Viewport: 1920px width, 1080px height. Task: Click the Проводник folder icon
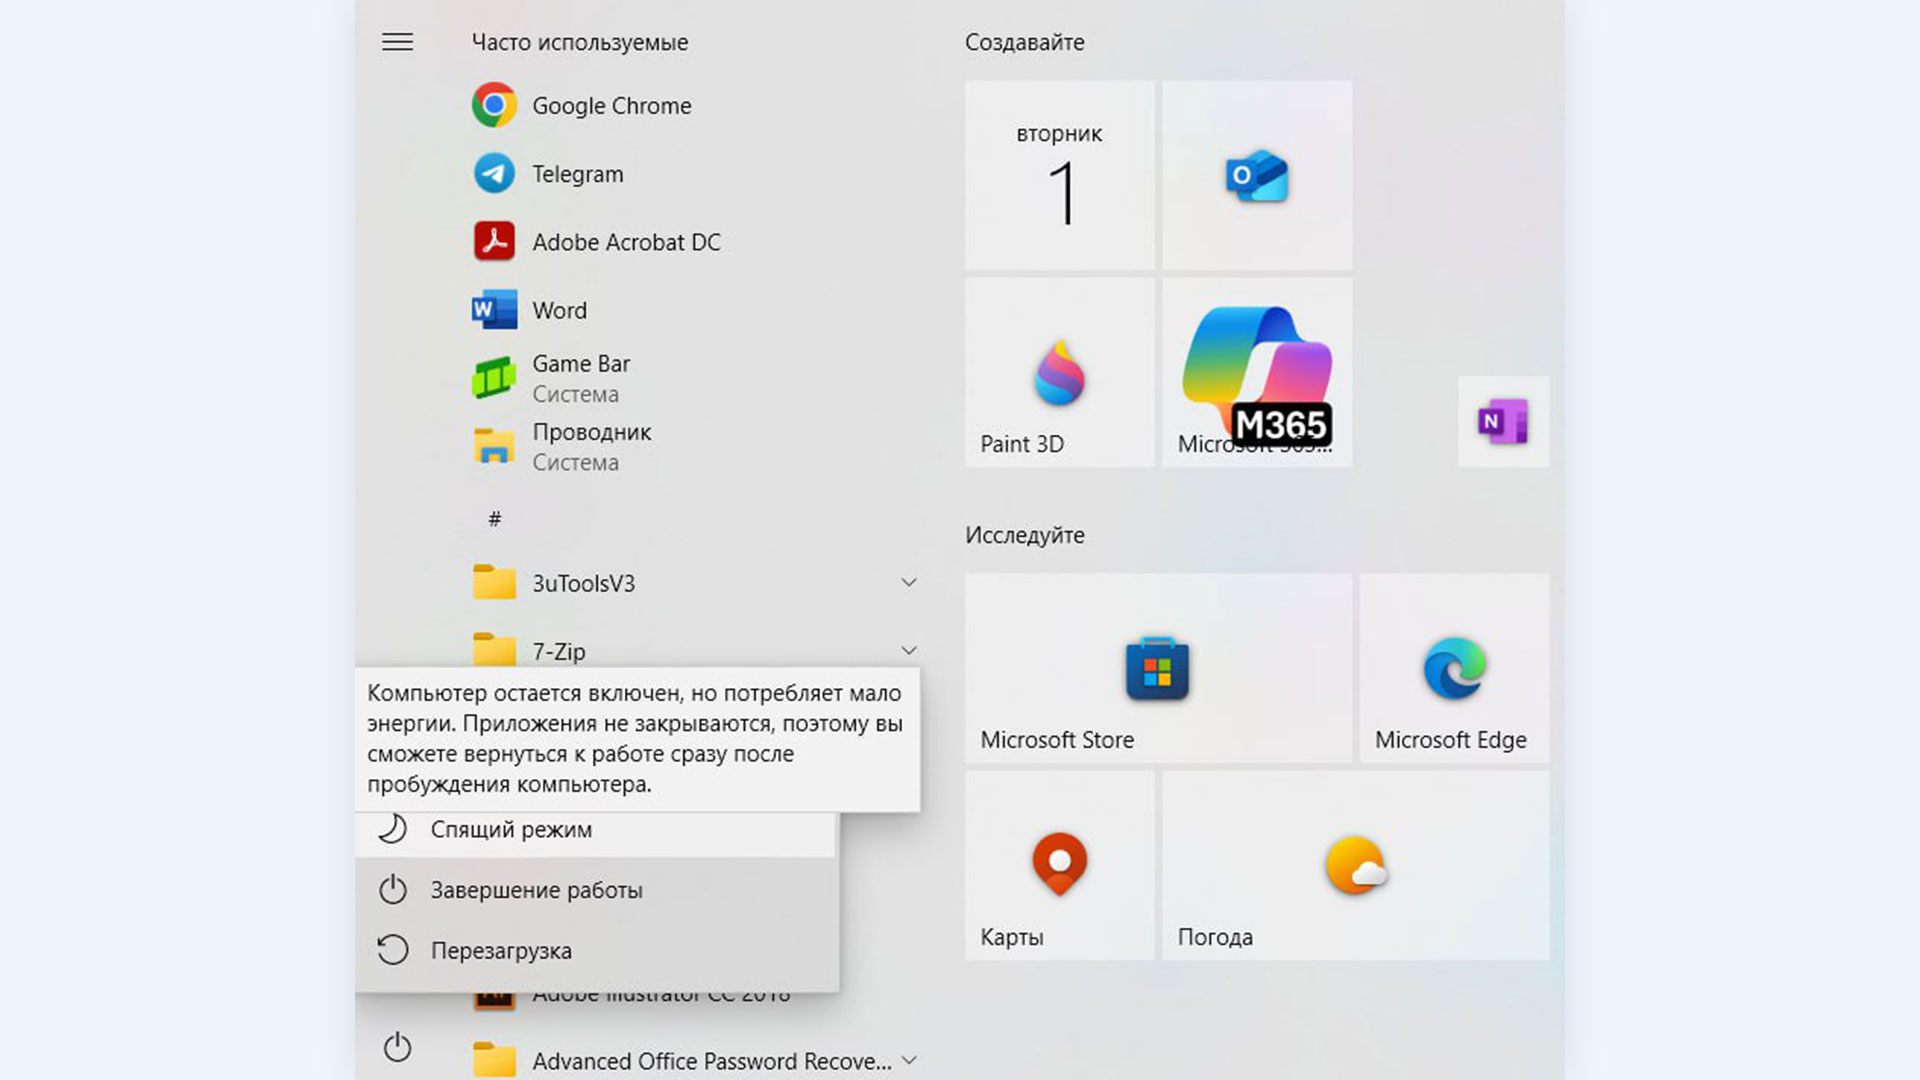[494, 446]
